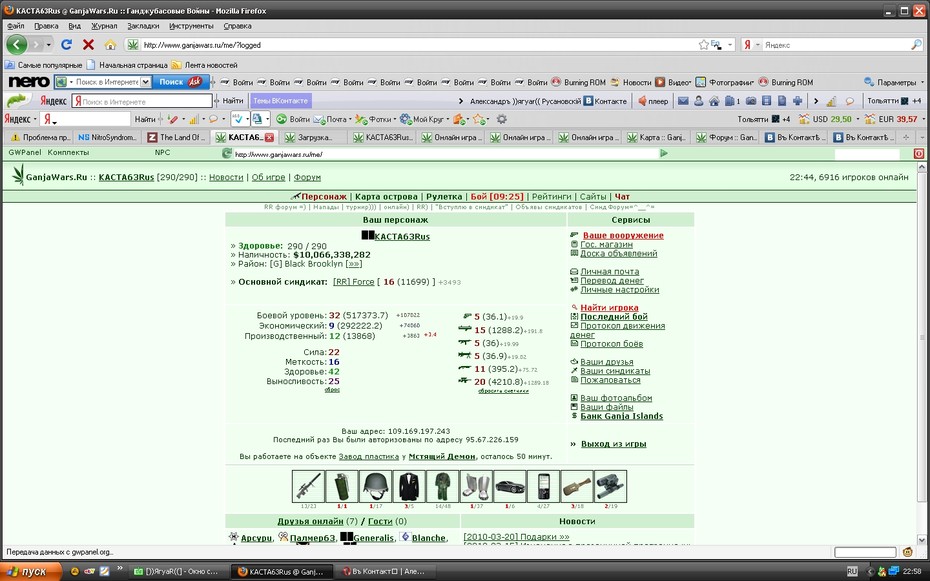Close the active KACTA6... tab

point(269,137)
